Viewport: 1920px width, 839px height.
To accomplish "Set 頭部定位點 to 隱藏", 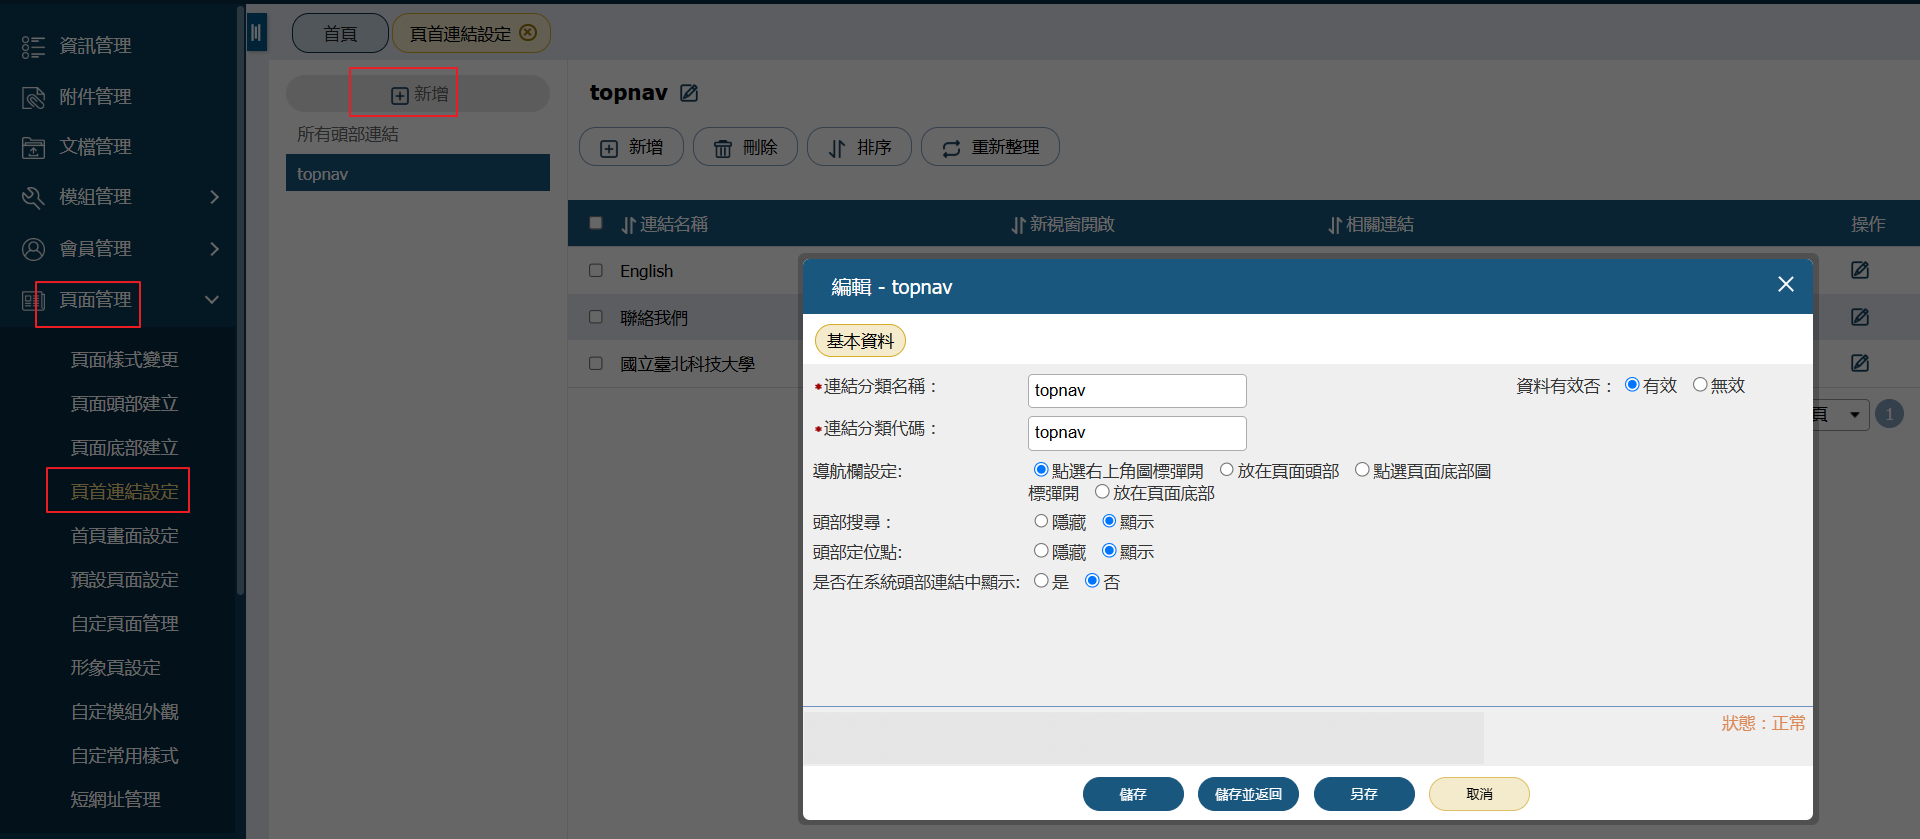I will [1041, 551].
